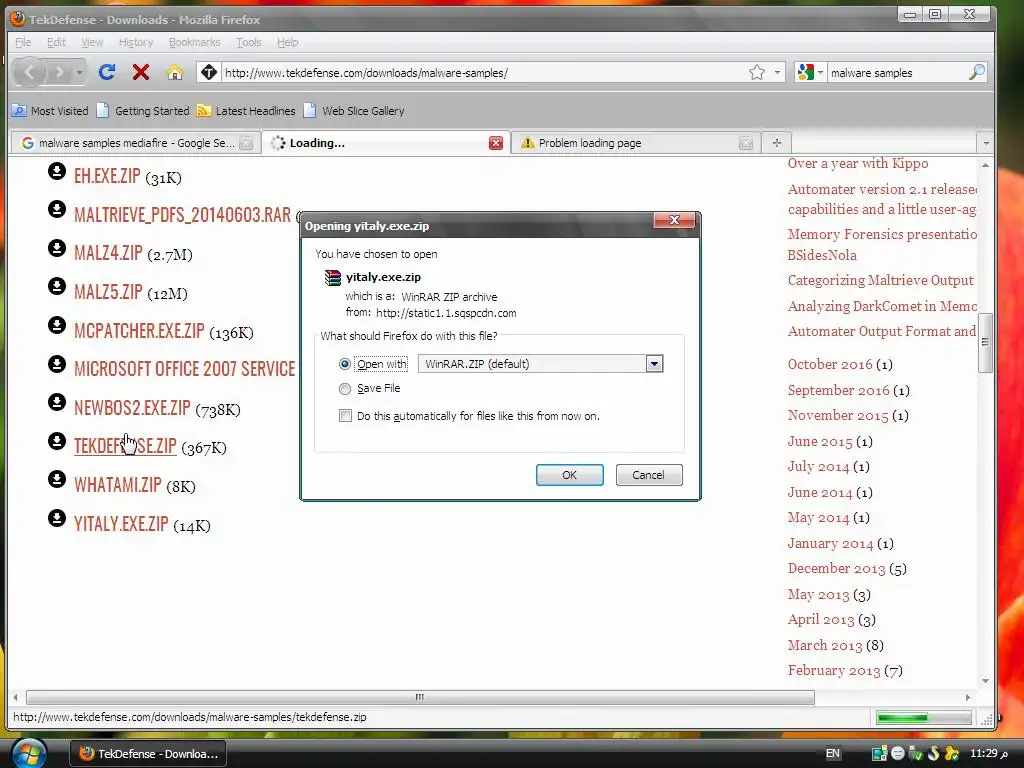The height and width of the screenshot is (768, 1024).
Task: Download icon next to EH.EXE.ZIP
Action: pyautogui.click(x=57, y=171)
